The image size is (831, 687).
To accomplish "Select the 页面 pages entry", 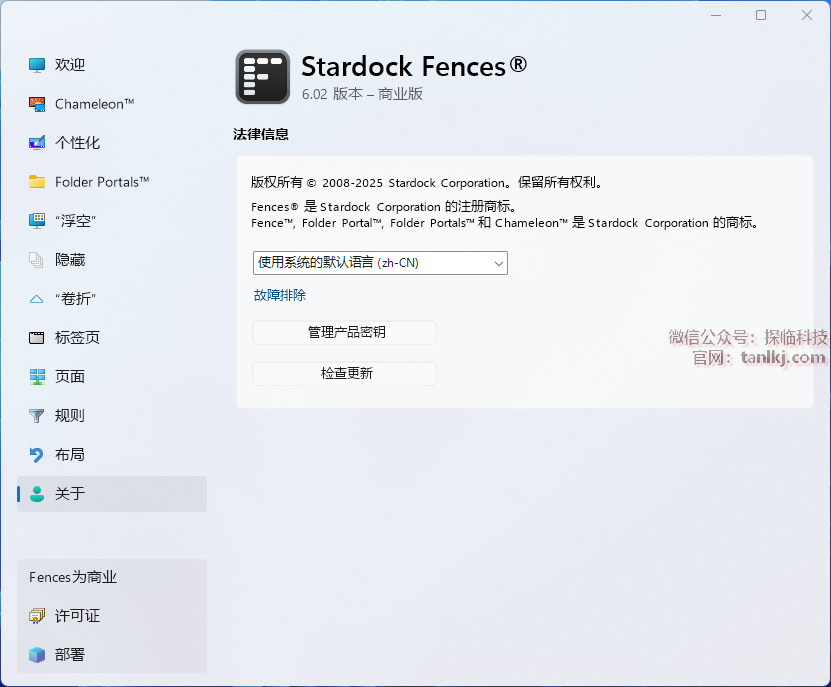I will [x=112, y=376].
